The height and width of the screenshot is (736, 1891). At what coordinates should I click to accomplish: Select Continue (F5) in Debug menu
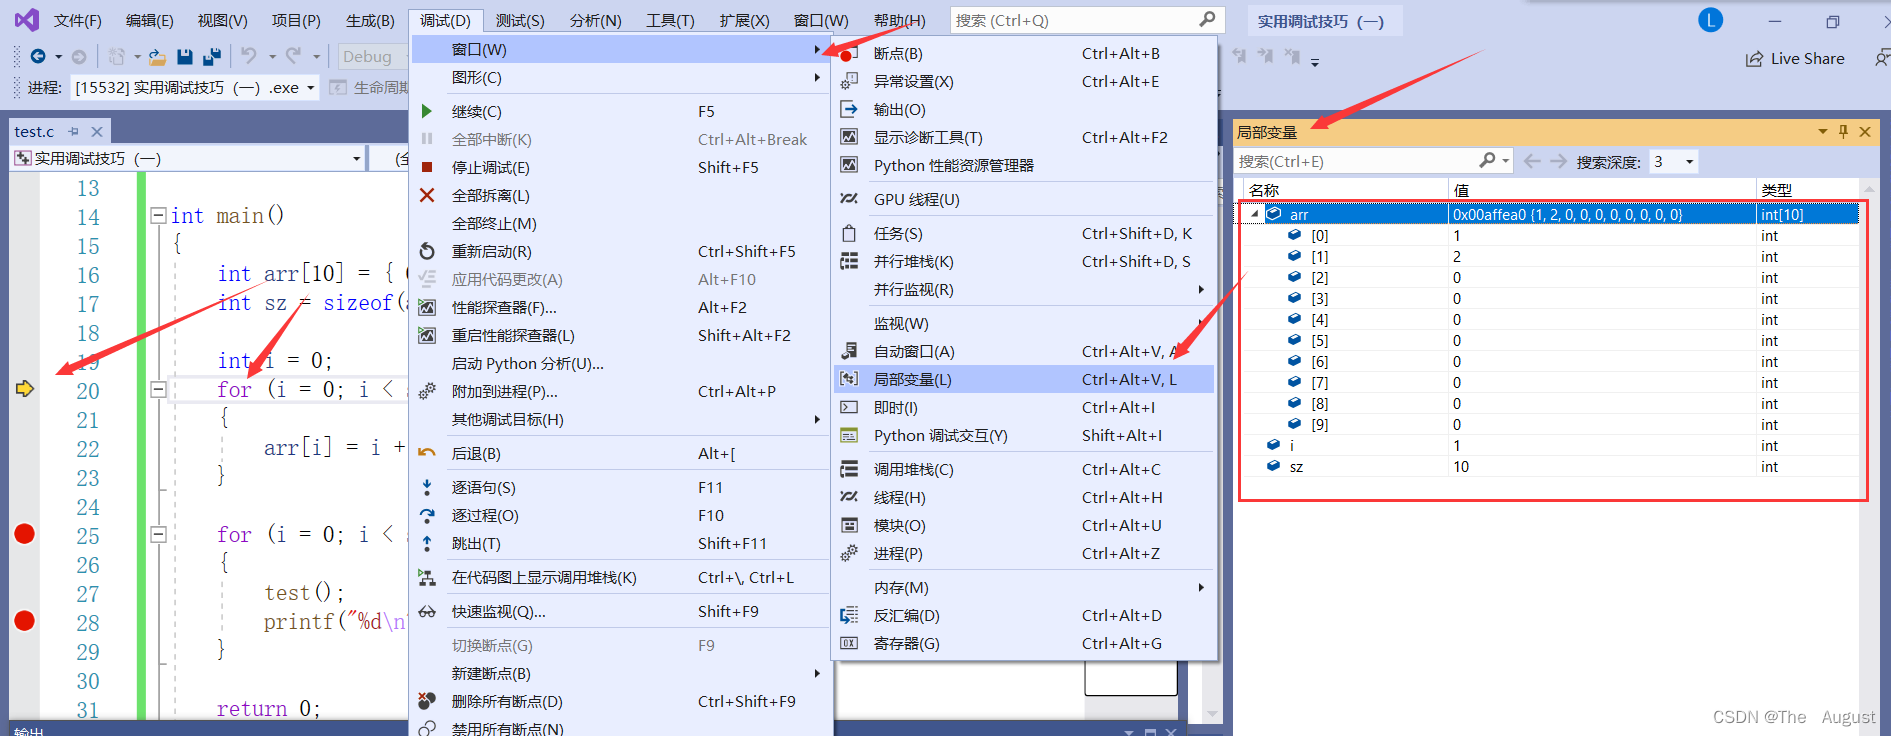coord(620,111)
